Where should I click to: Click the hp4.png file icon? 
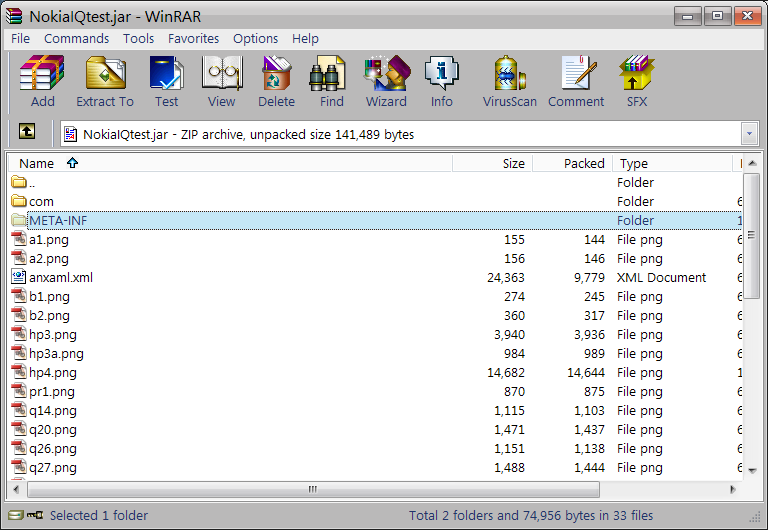click(x=19, y=373)
